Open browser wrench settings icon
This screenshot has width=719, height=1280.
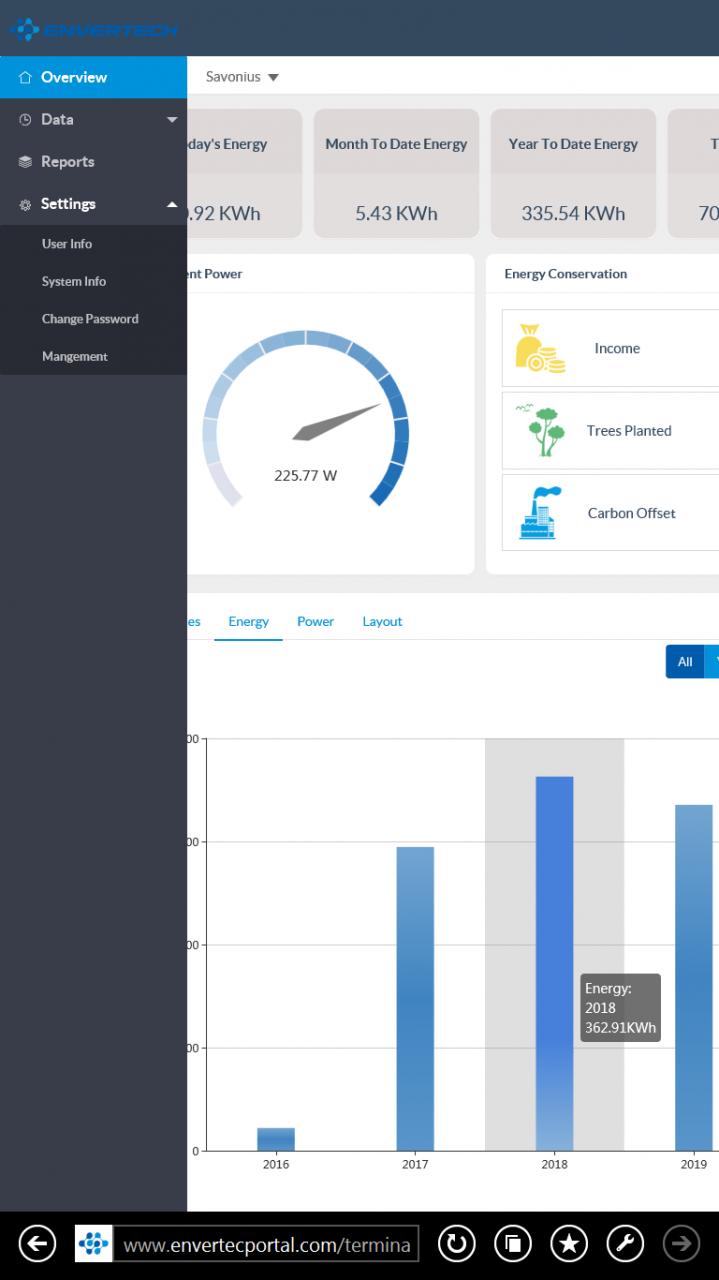(626, 1244)
